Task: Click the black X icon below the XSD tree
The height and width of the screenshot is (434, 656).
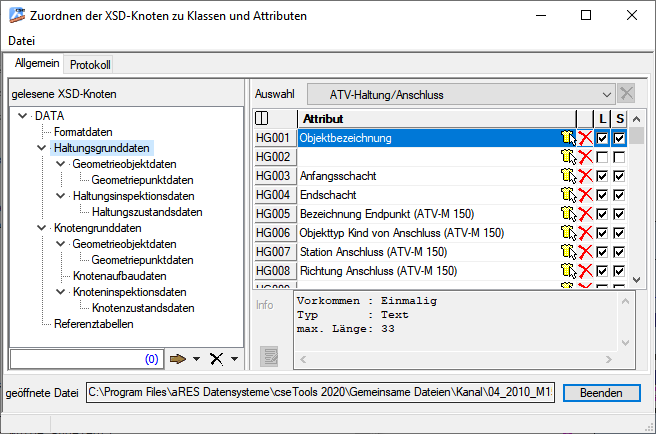Action: (x=215, y=358)
